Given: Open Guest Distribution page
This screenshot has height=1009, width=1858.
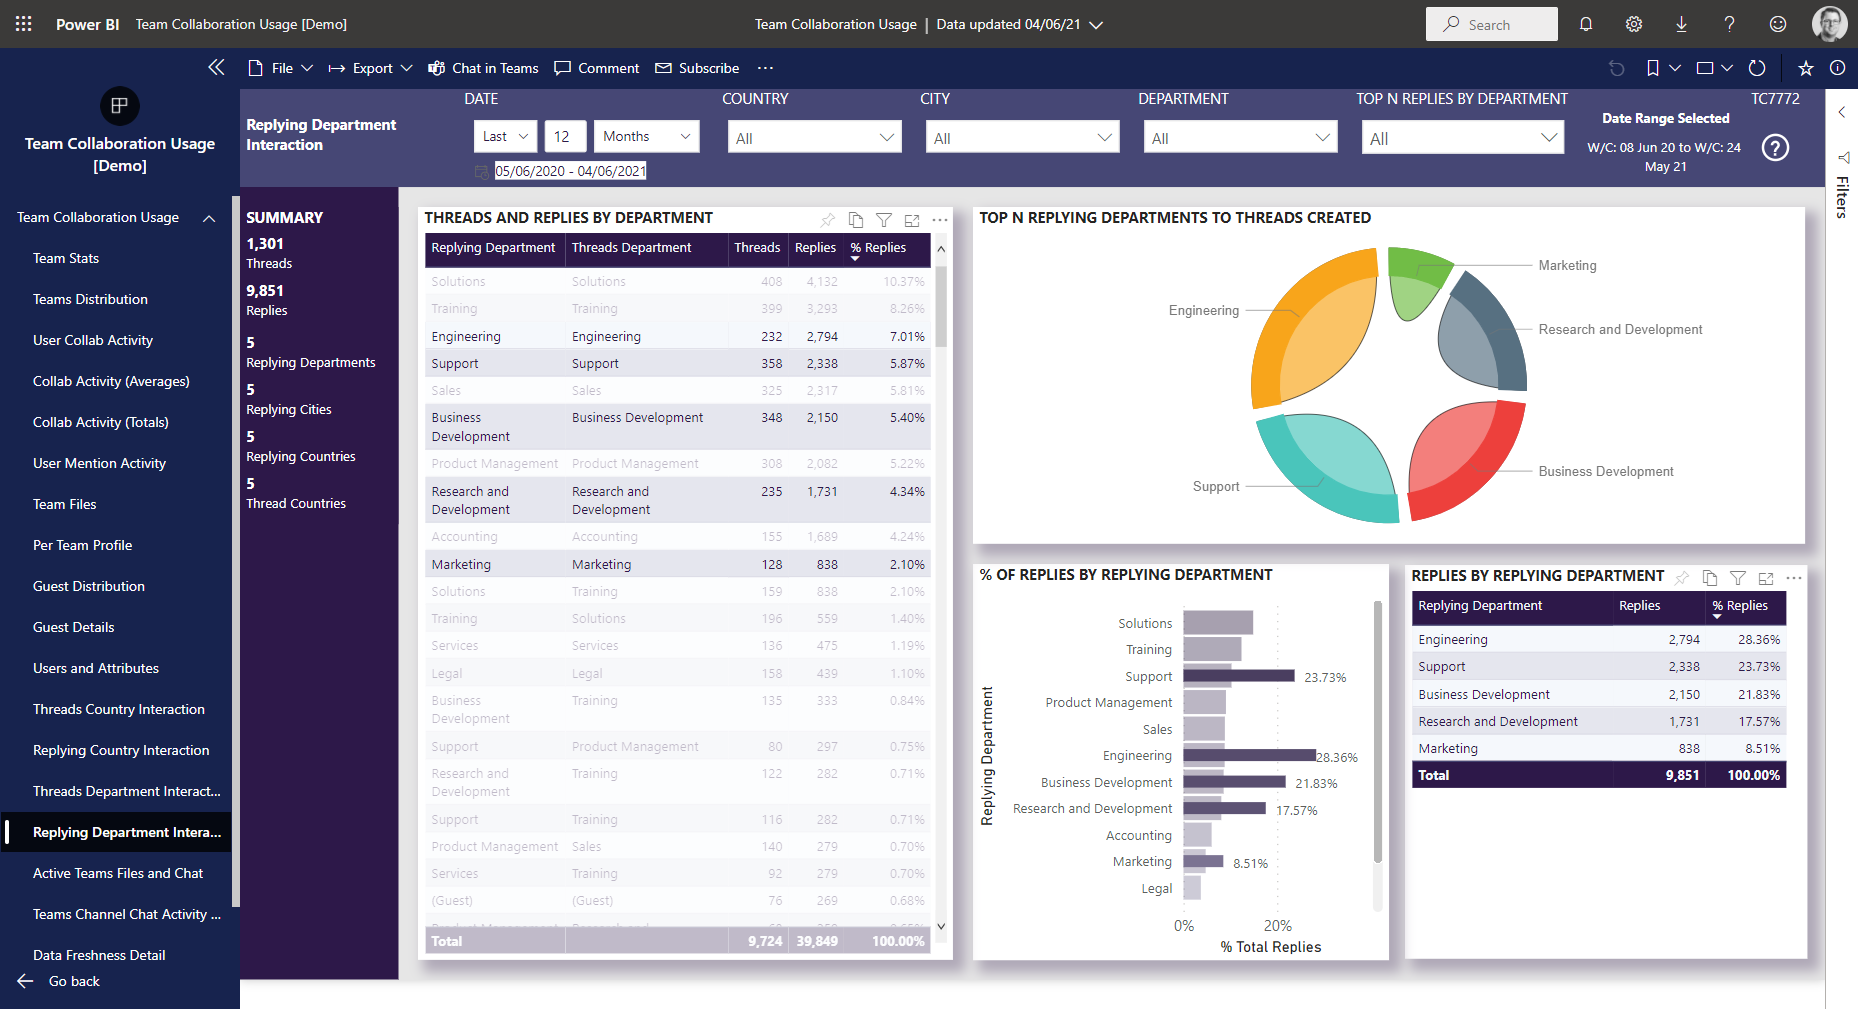Looking at the screenshot, I should (x=89, y=586).
